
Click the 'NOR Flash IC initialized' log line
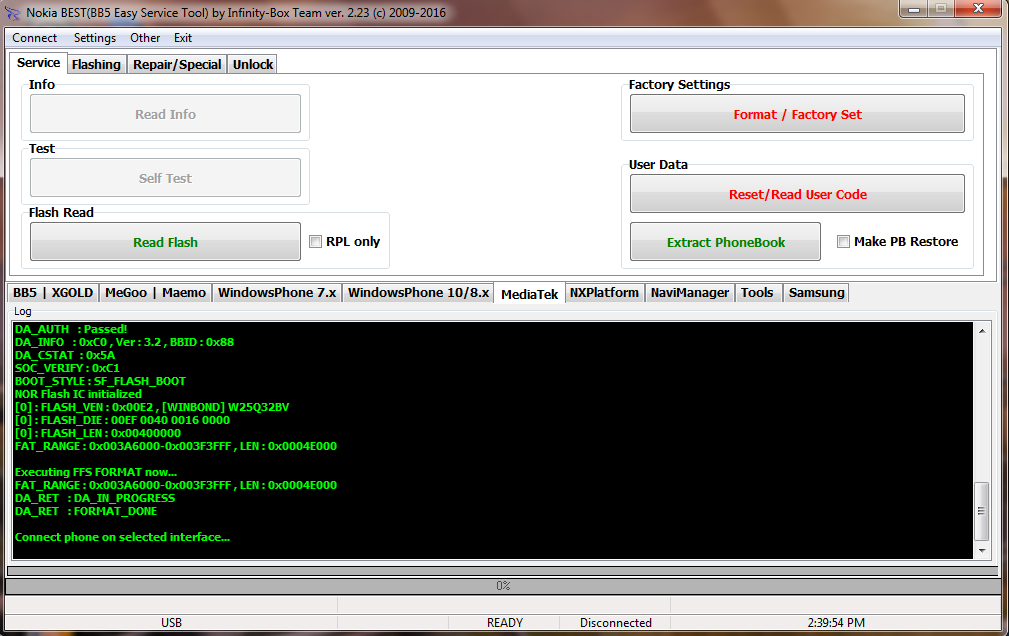(x=78, y=394)
